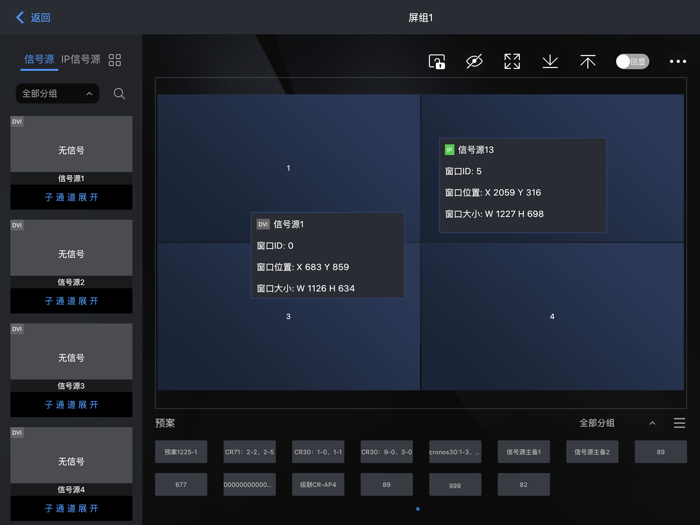The height and width of the screenshot is (525, 700).
Task: Click the 预案 section label
Action: pyautogui.click(x=165, y=423)
